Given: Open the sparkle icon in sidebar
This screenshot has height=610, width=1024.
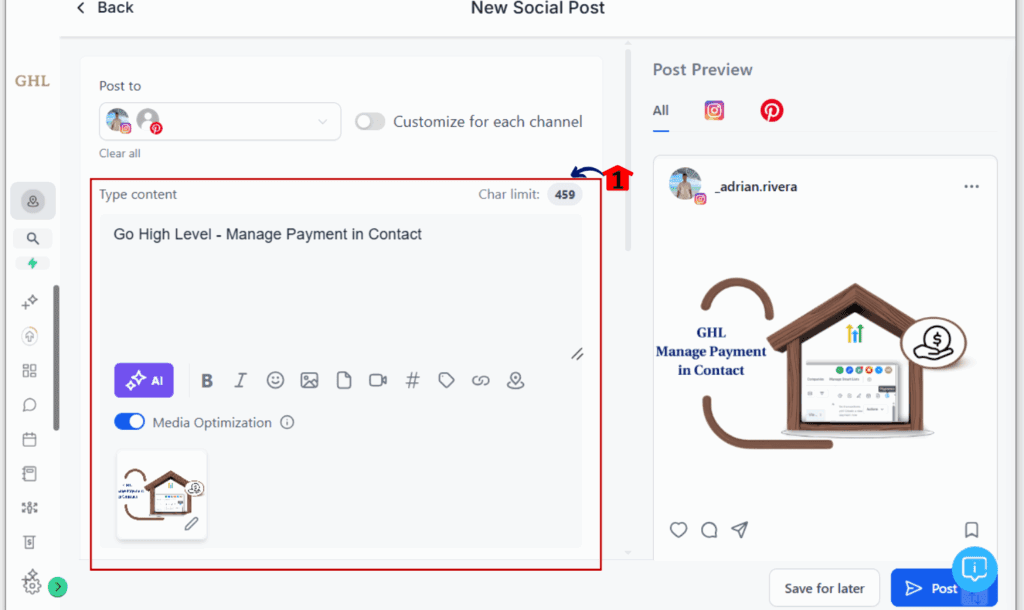Looking at the screenshot, I should (x=29, y=302).
